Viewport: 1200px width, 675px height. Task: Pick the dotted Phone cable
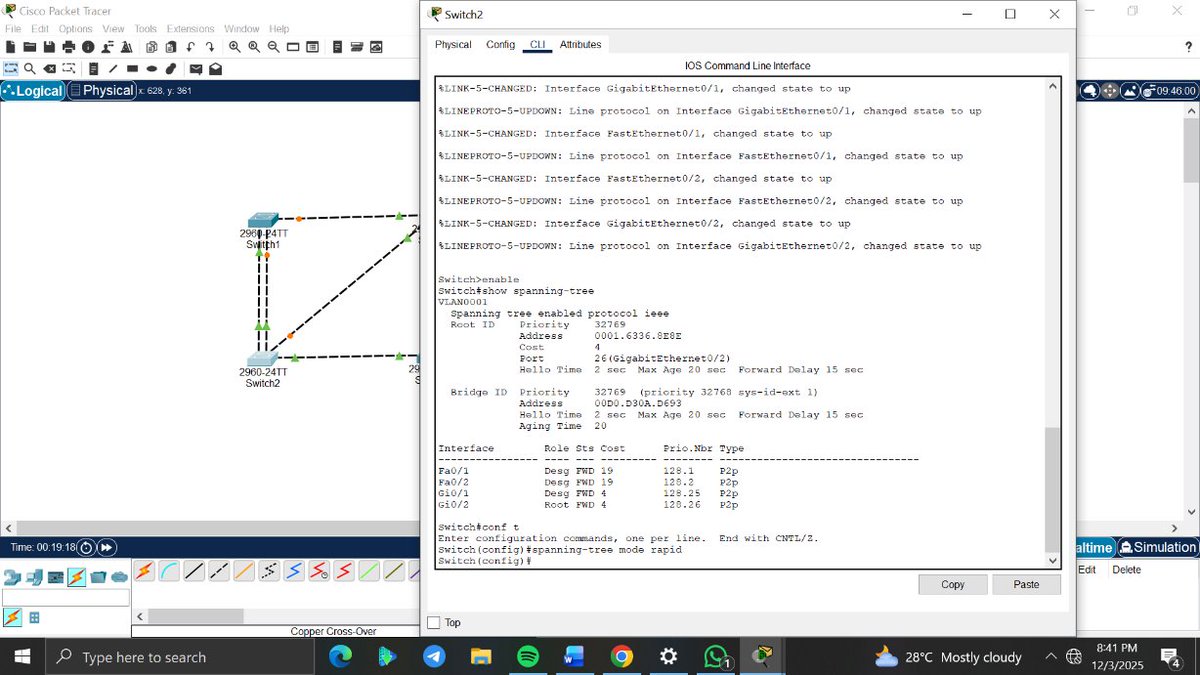(x=269, y=571)
